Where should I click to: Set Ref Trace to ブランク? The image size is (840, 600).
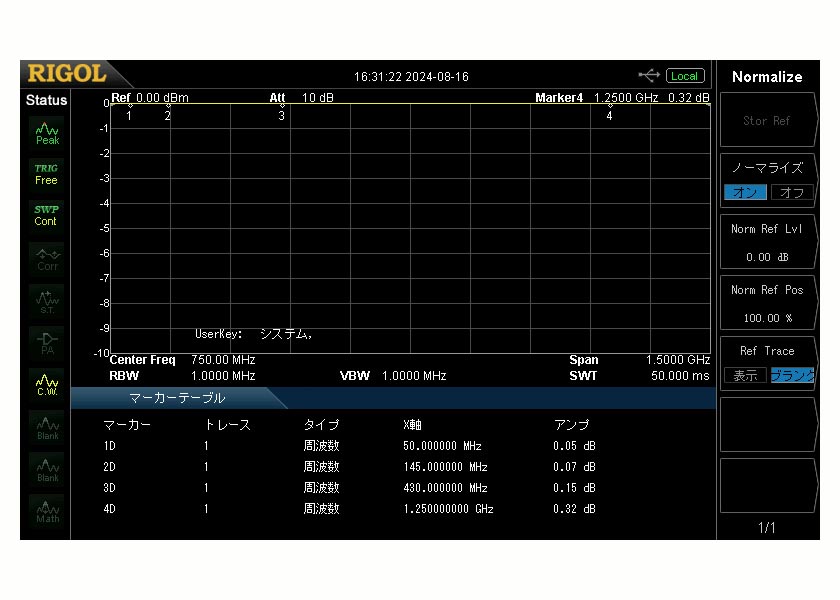click(x=792, y=376)
